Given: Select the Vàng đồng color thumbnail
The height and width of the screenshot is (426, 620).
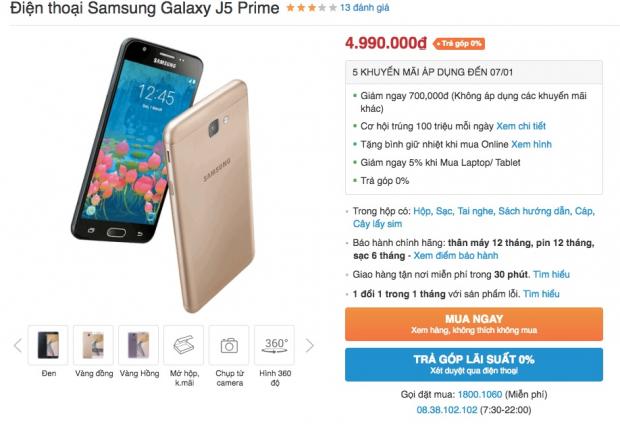Looking at the screenshot, I should pos(93,345).
